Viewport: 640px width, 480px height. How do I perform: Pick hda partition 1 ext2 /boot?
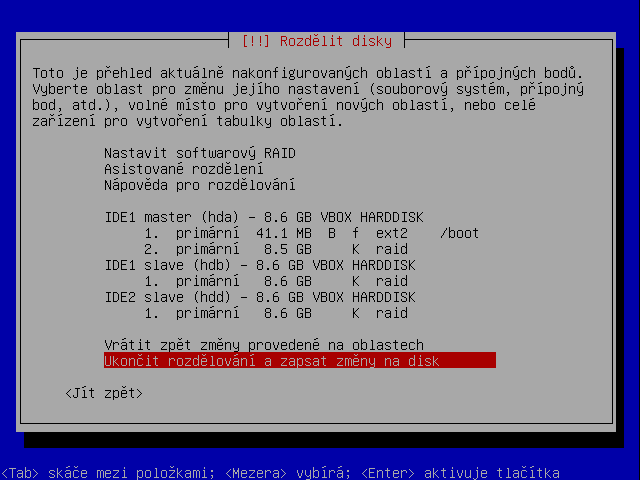(311, 233)
